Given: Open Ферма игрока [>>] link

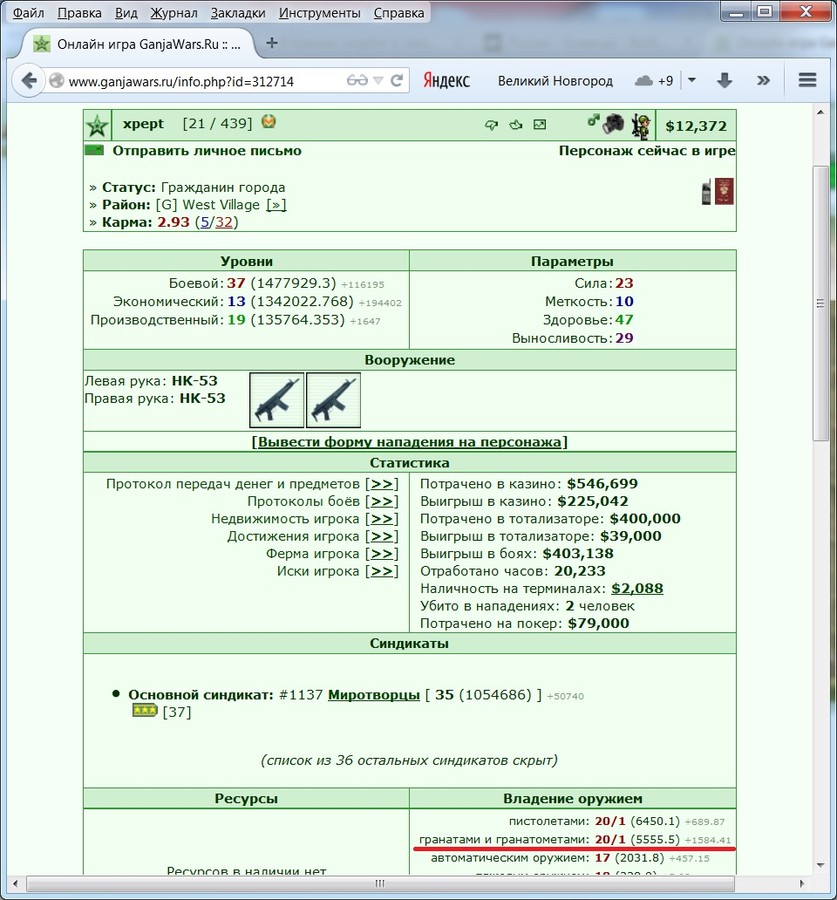Looking at the screenshot, I should pos(382,554).
